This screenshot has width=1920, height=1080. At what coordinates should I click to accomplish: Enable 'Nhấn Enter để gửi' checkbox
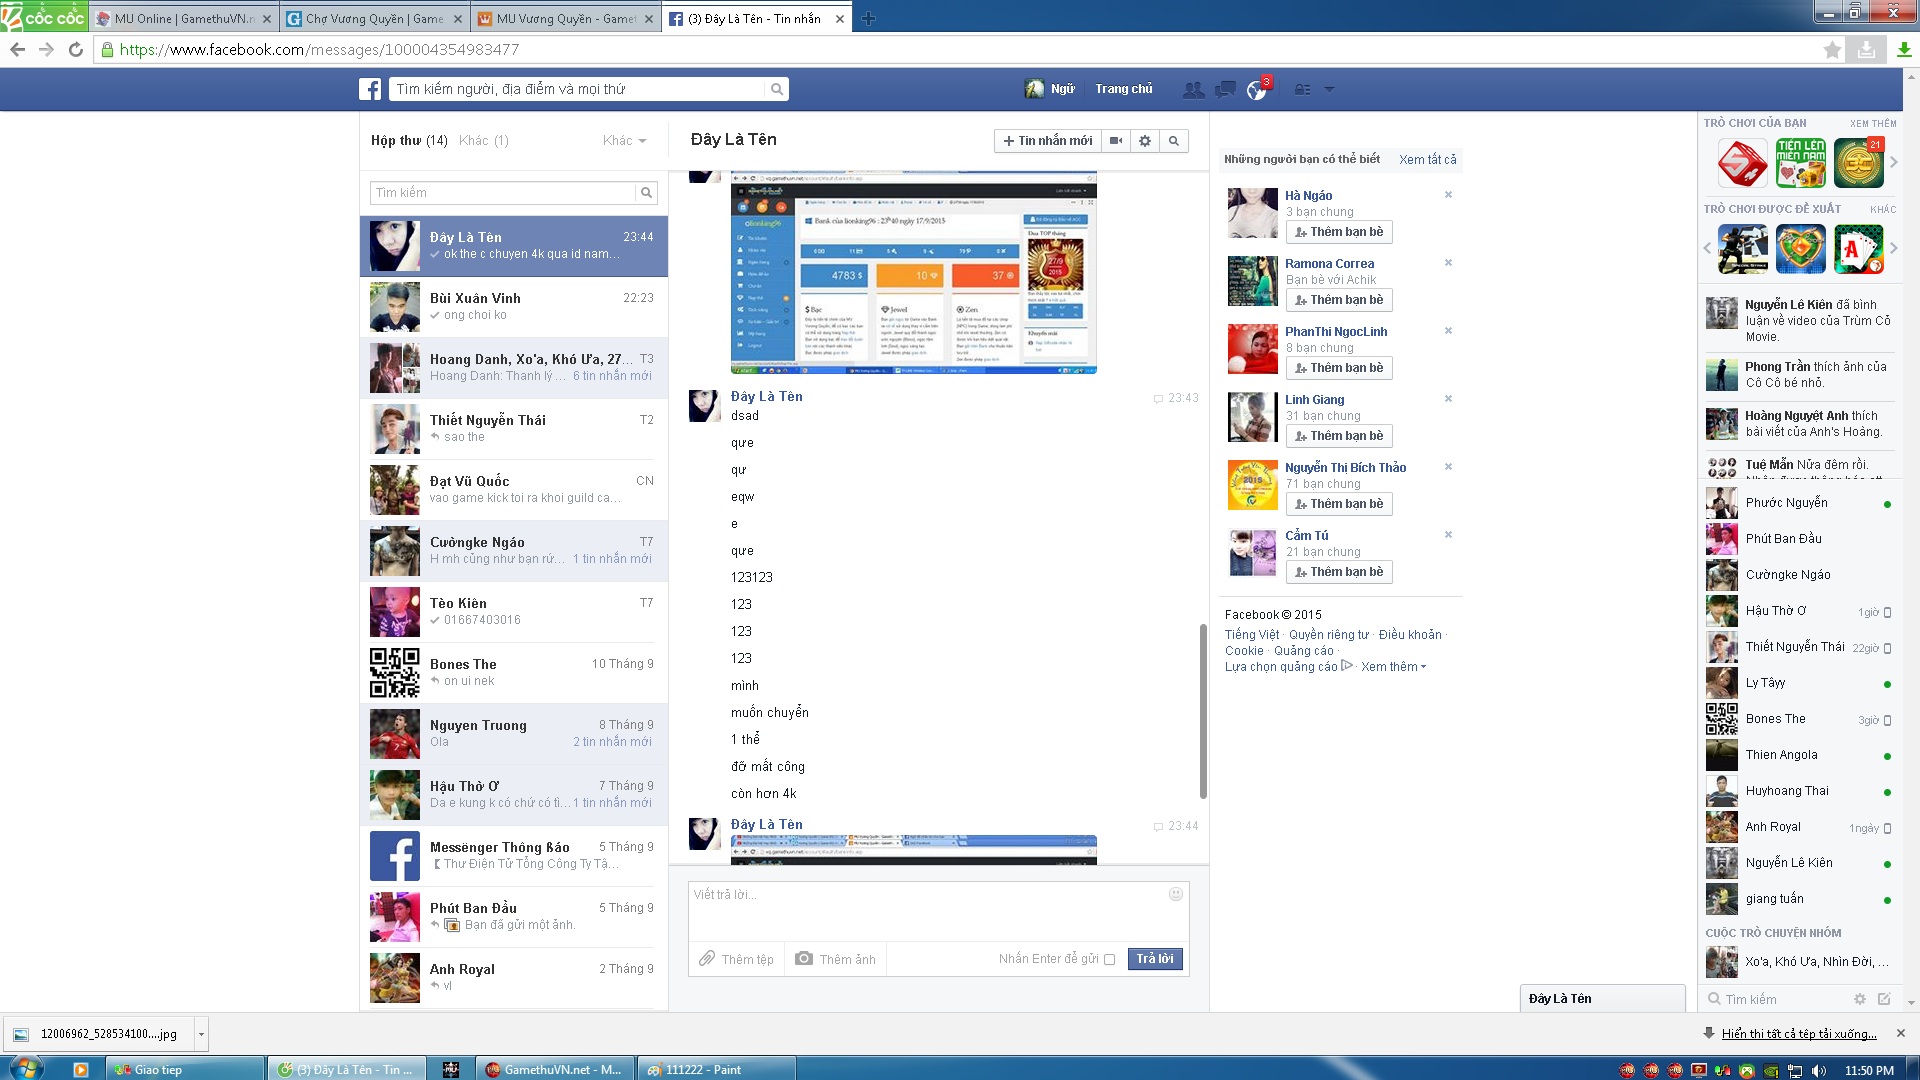pos(1109,960)
